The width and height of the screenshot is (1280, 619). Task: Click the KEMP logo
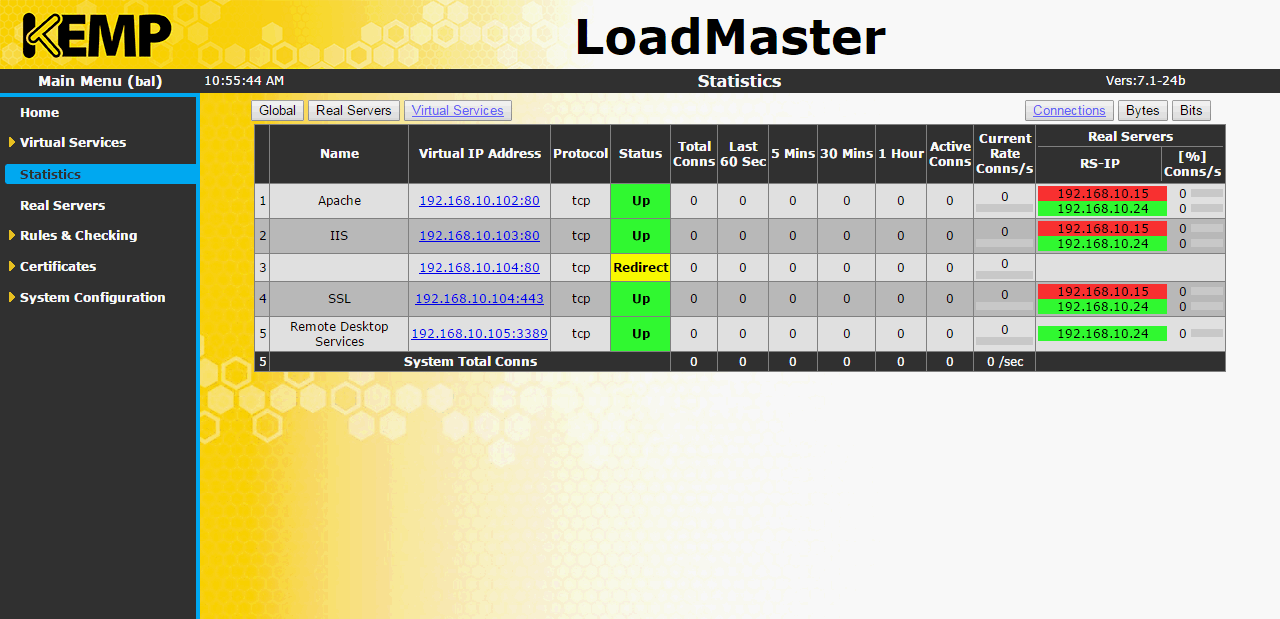click(97, 36)
